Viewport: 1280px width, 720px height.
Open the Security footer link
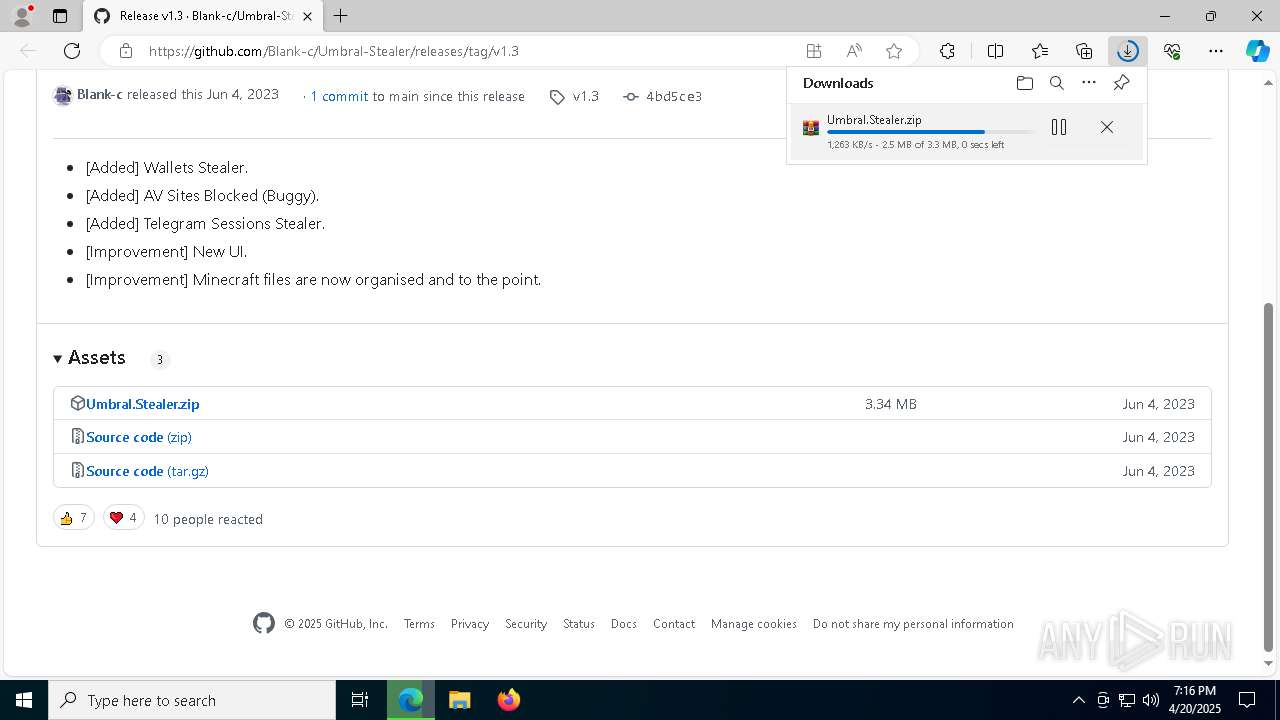(526, 623)
